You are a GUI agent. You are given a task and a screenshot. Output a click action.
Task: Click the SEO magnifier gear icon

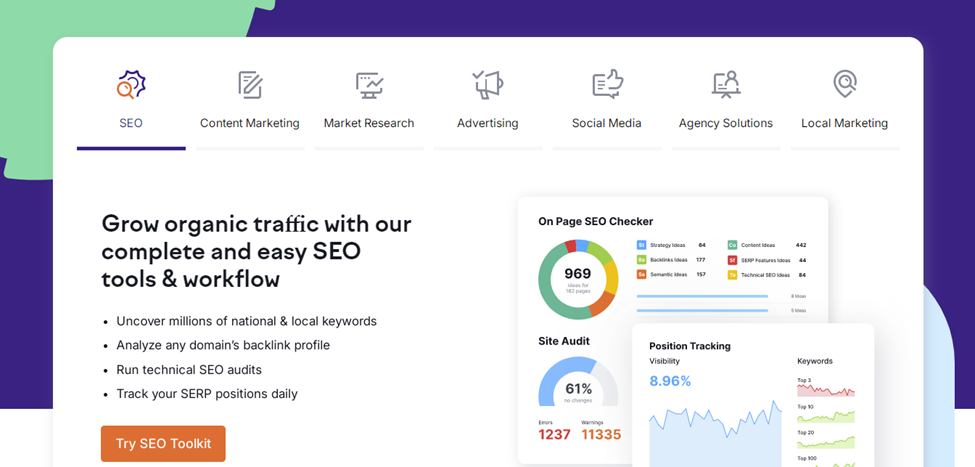[x=131, y=85]
